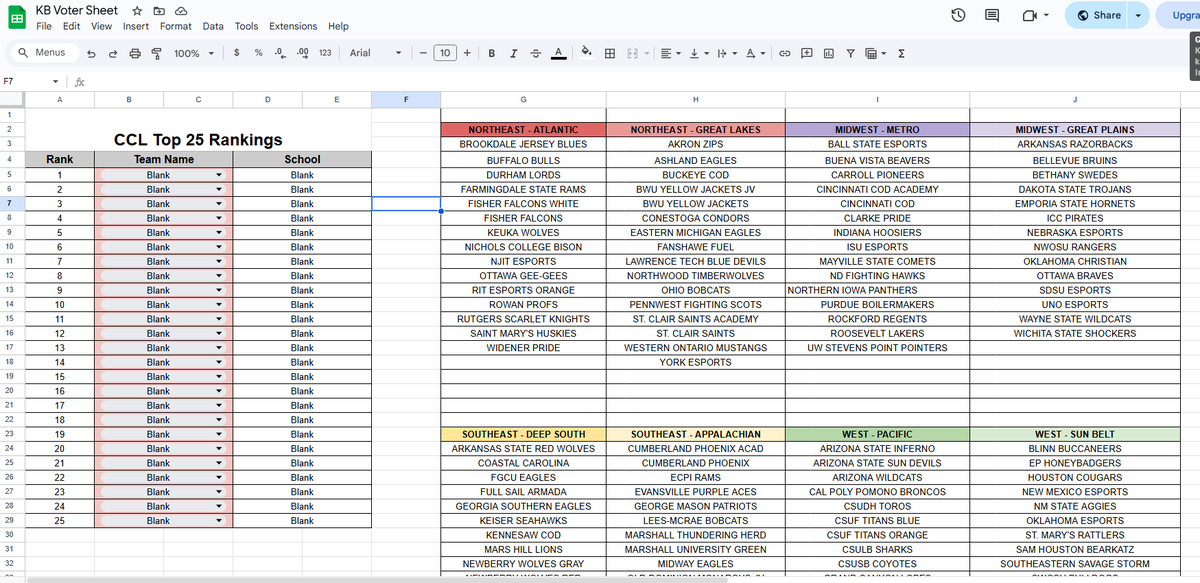The image size is (1200, 583).
Task: Open horizontal align options
Action: click(670, 53)
